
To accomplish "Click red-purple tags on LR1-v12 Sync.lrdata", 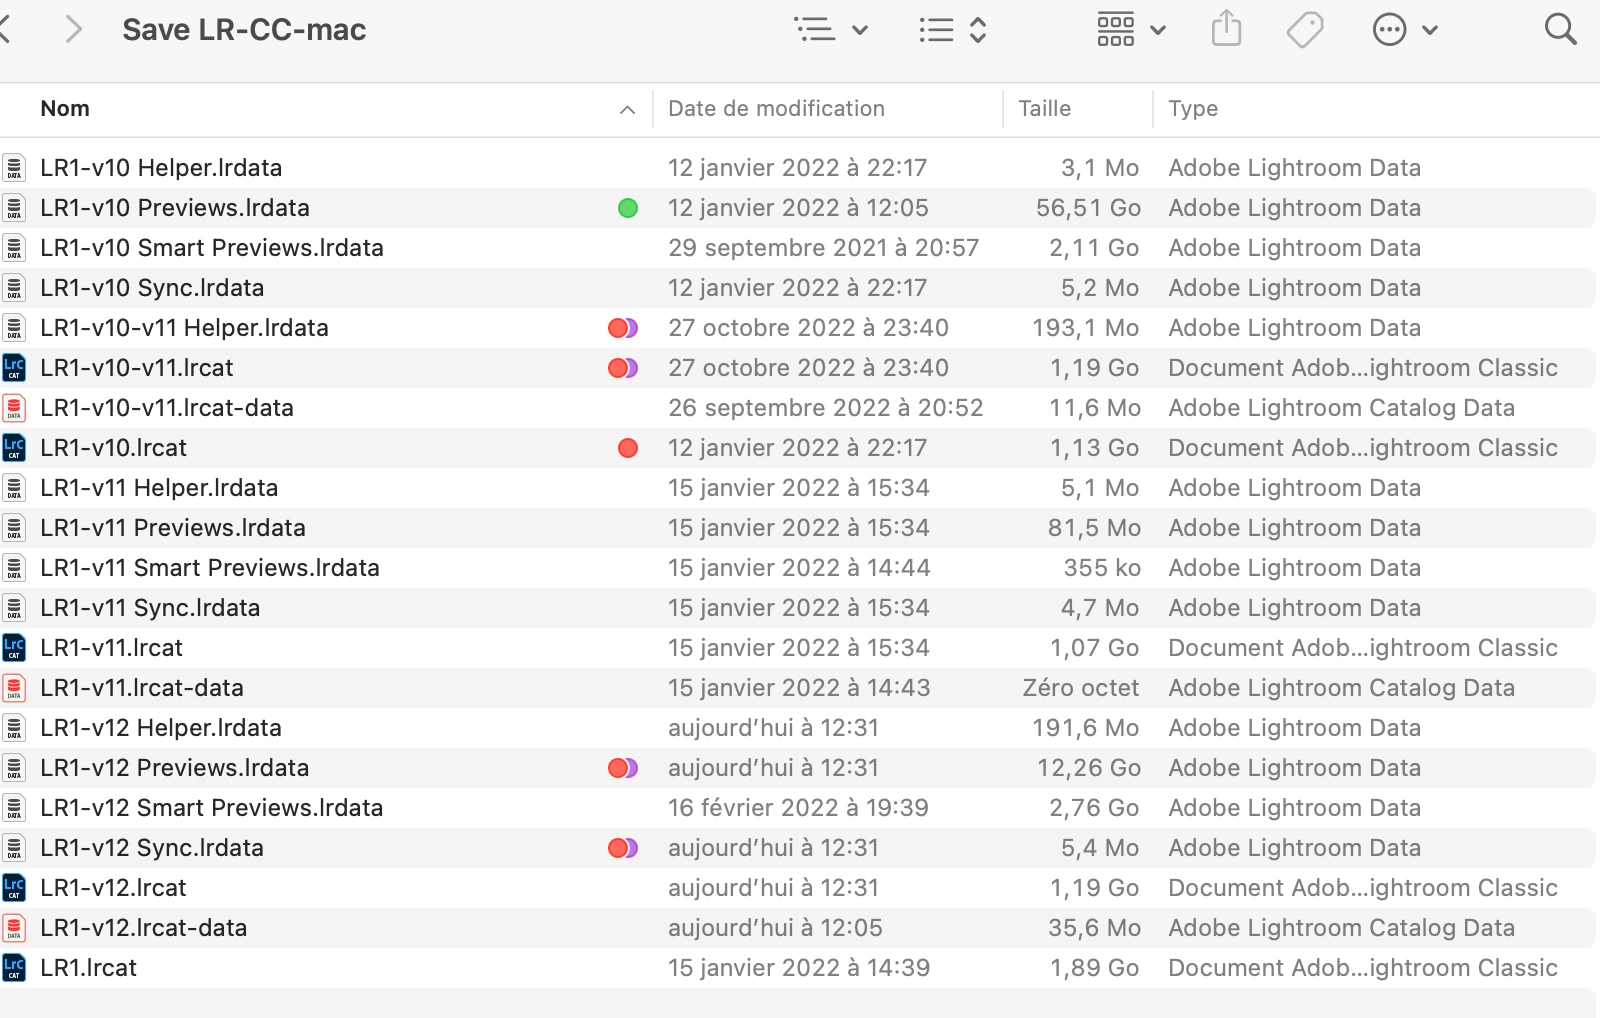I will click(x=623, y=848).
